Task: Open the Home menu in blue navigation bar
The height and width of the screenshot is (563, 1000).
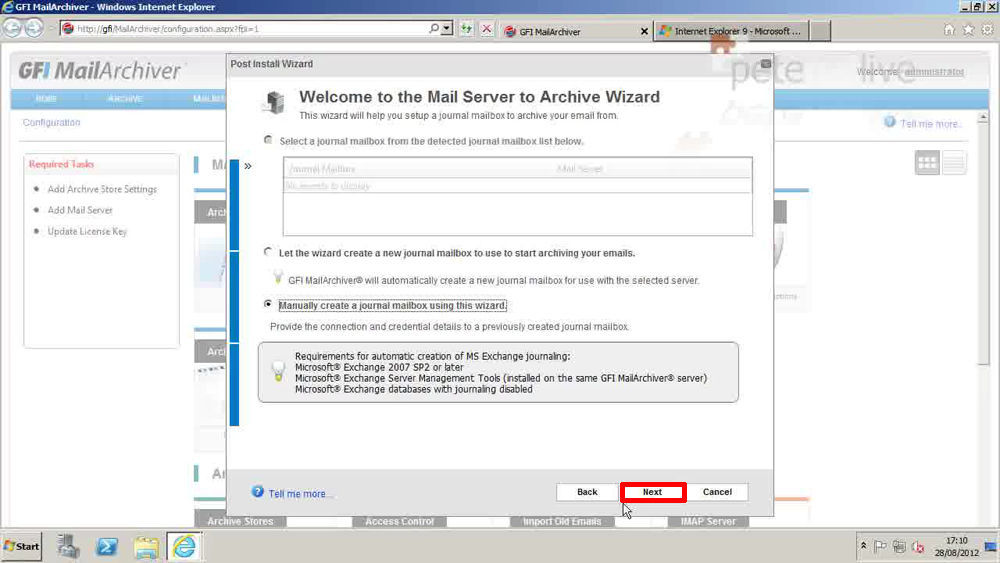Action: tap(46, 99)
